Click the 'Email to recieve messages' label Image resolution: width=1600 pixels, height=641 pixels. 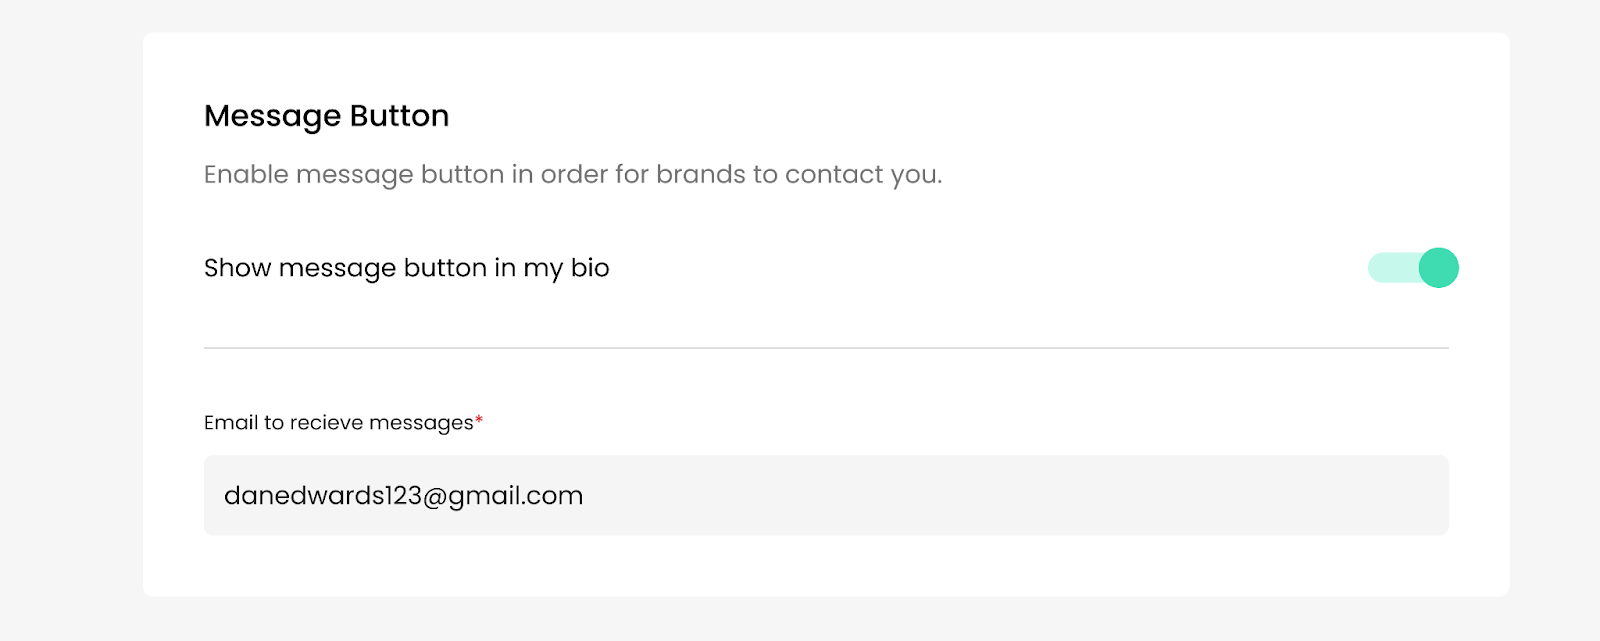(x=338, y=423)
